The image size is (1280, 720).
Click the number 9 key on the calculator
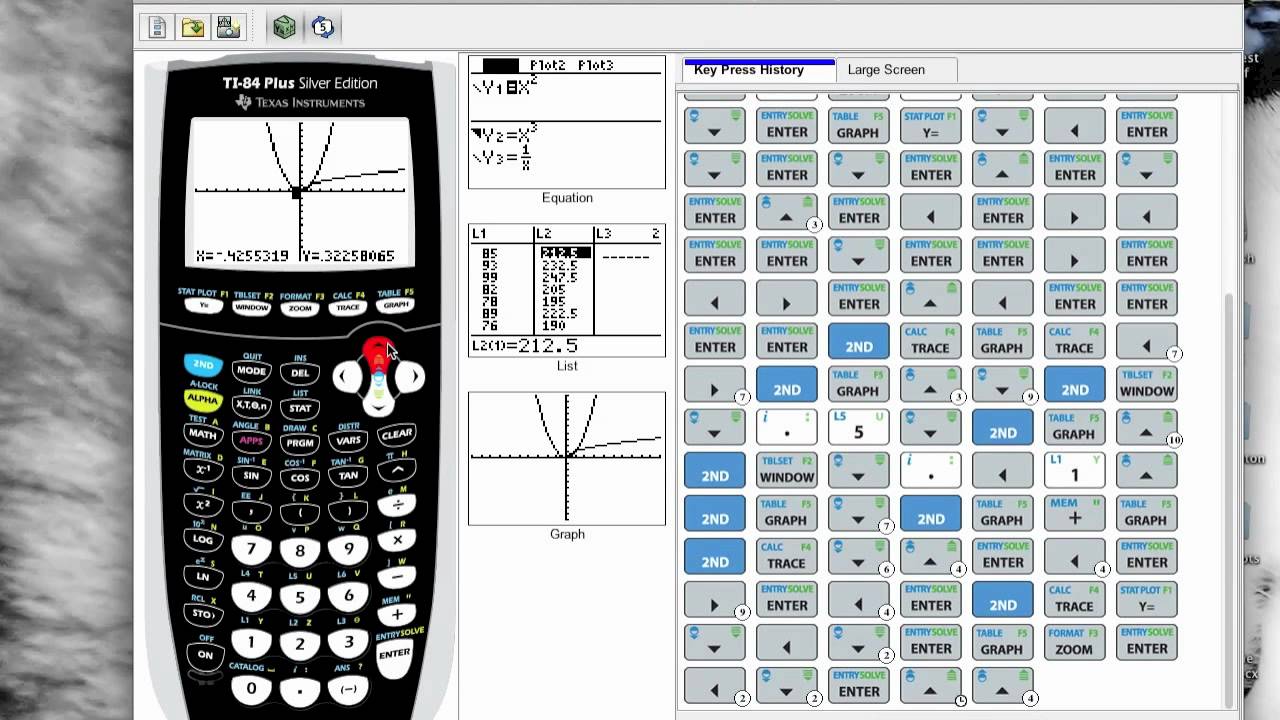pyautogui.click(x=348, y=549)
